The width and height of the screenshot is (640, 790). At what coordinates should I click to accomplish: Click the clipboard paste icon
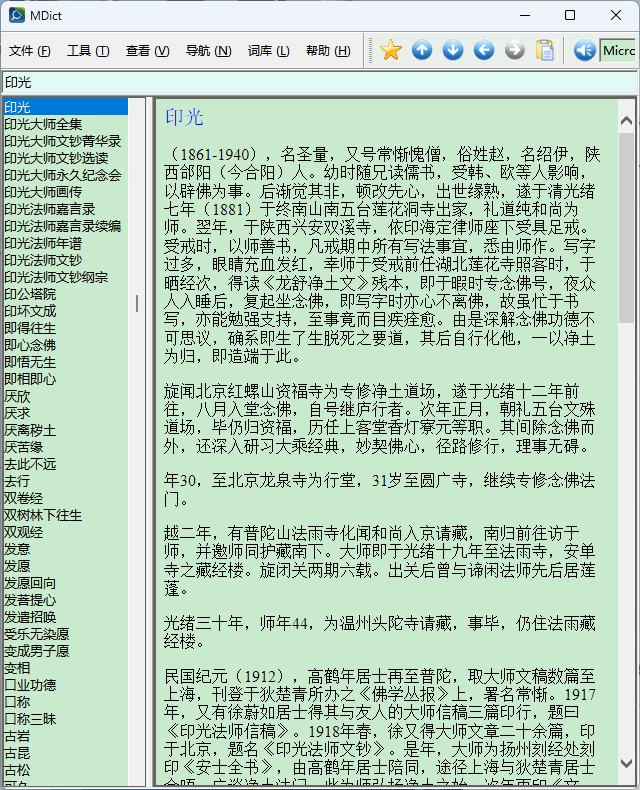(x=545, y=50)
